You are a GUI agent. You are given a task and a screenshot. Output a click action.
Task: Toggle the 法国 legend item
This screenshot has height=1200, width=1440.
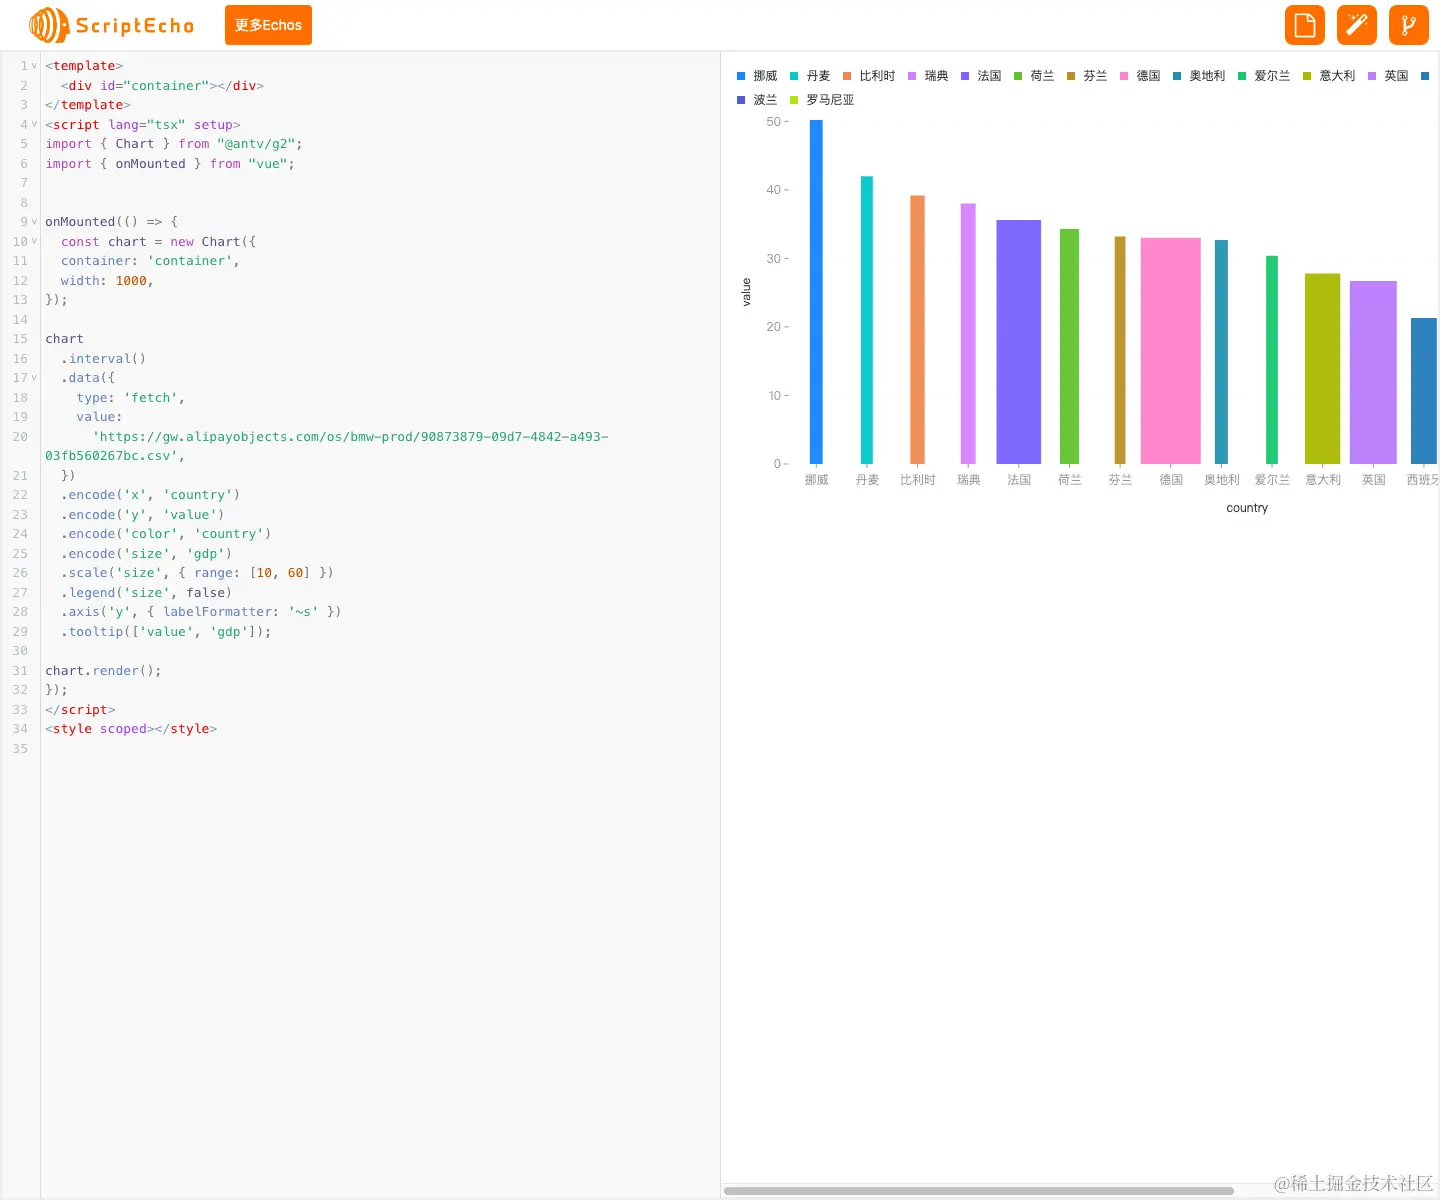[x=981, y=76]
